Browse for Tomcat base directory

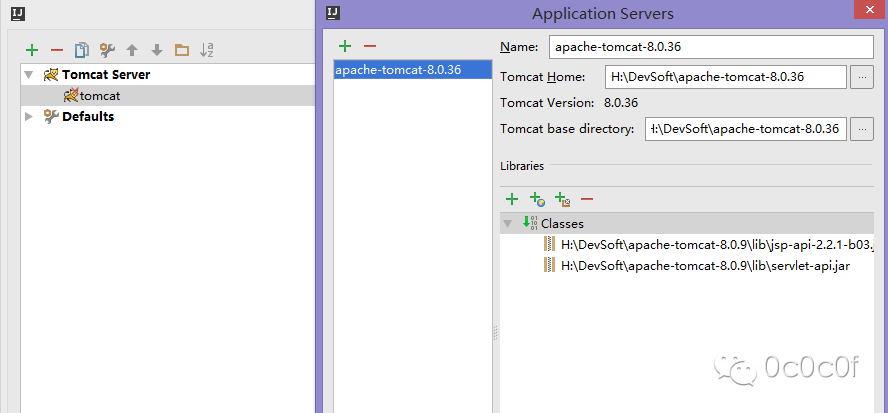(x=862, y=129)
